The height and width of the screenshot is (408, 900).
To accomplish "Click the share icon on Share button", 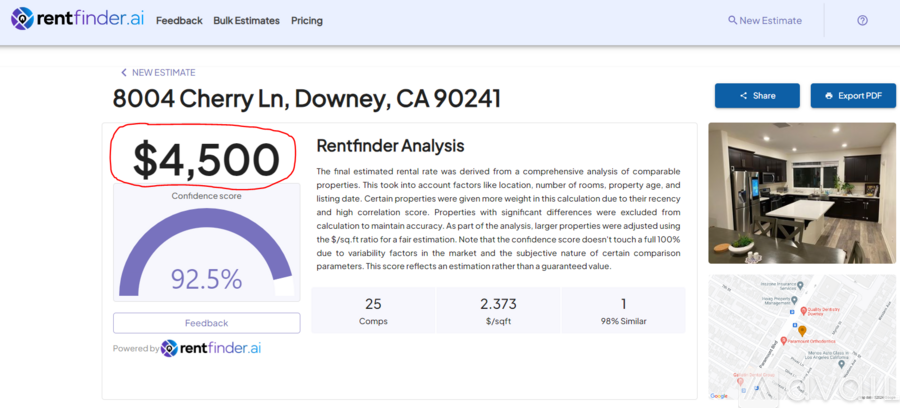I will pos(743,96).
